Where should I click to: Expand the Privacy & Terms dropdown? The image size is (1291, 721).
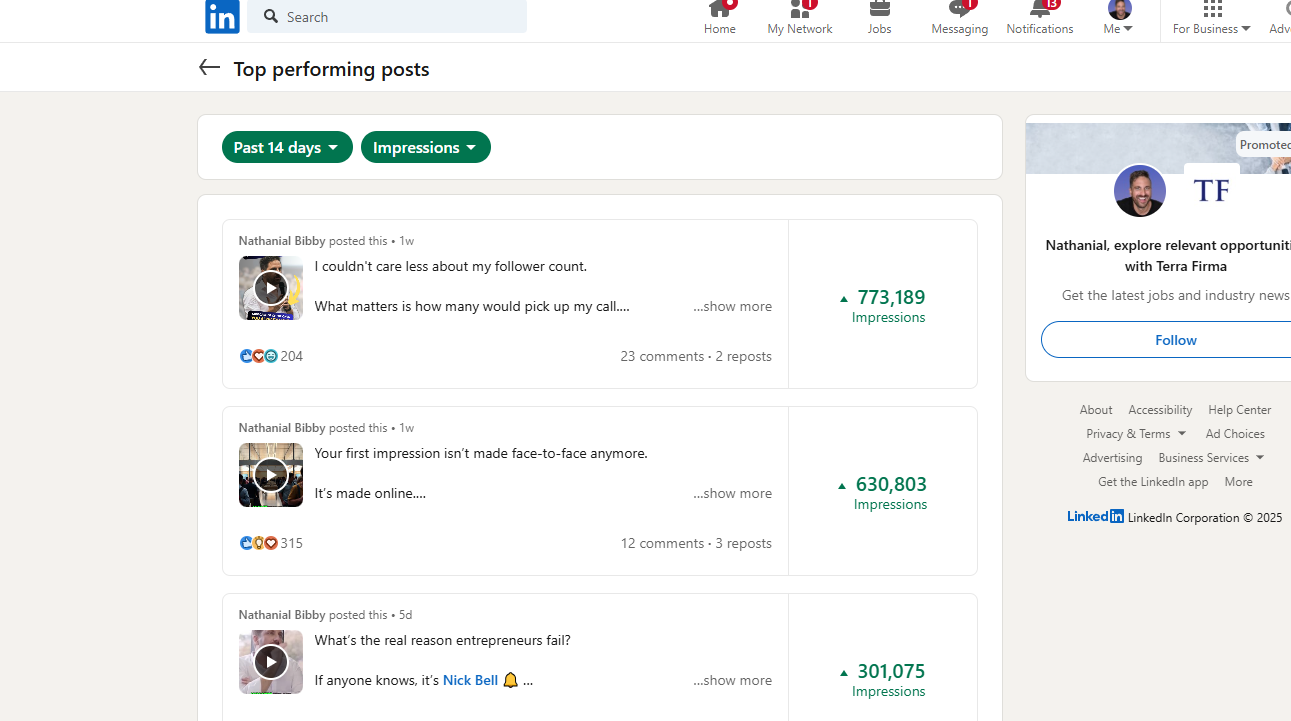coord(1136,434)
